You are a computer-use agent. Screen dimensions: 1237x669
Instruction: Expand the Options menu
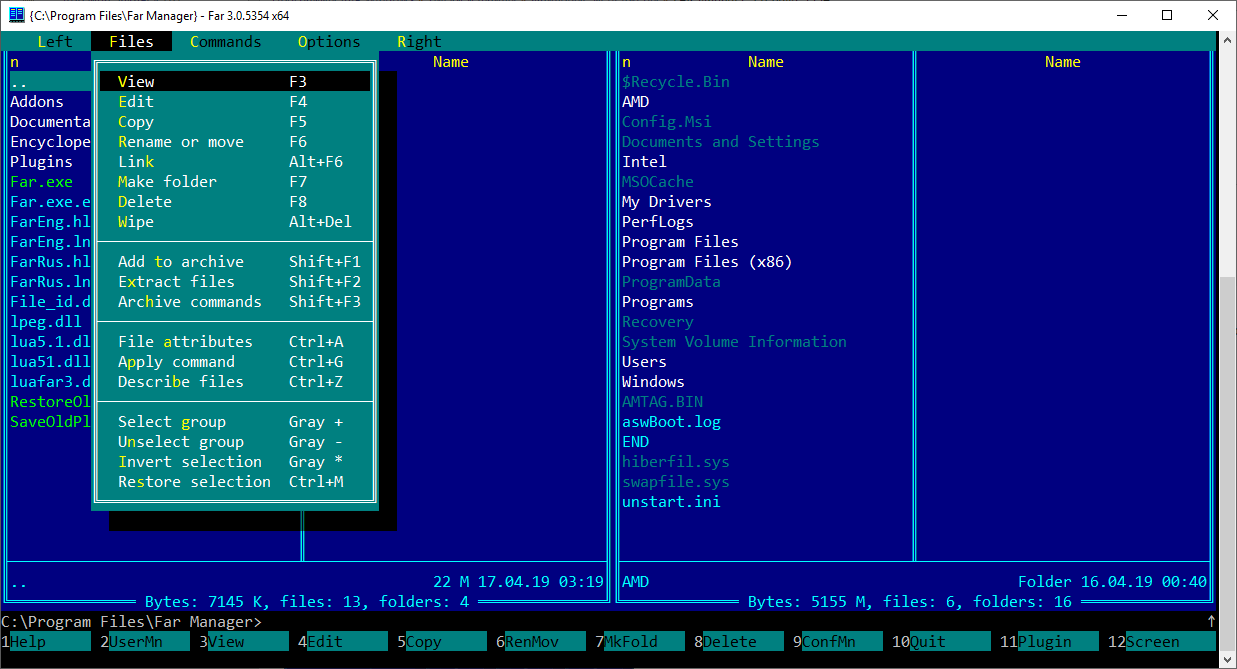[x=329, y=42]
